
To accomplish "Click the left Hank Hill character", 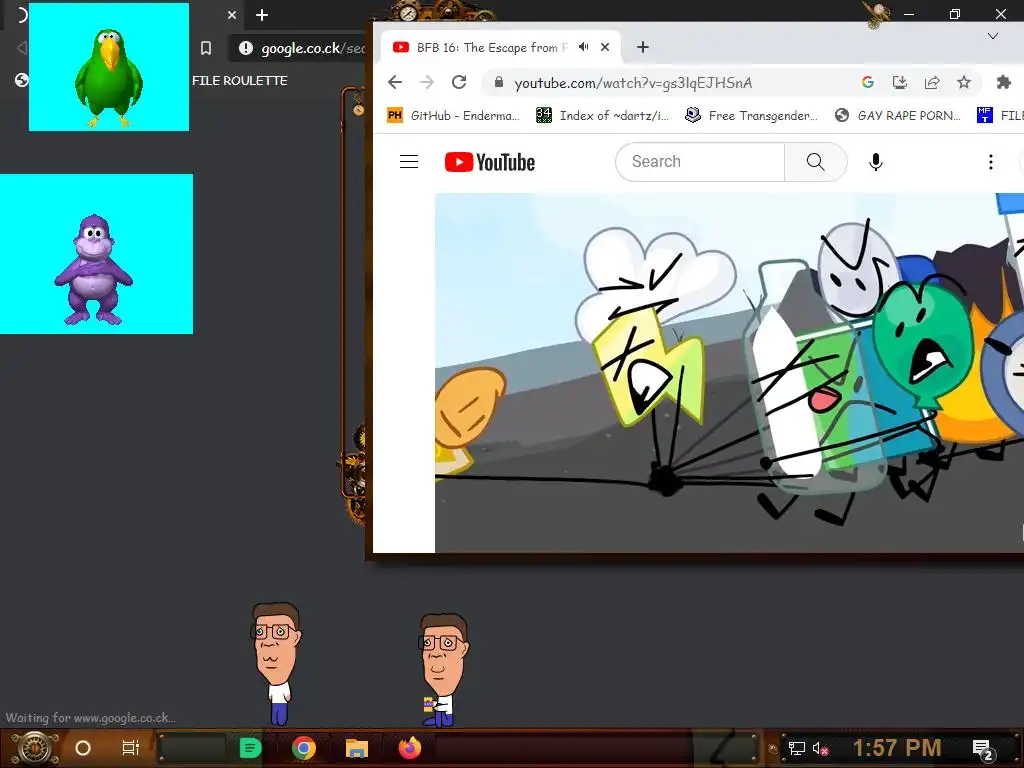I will point(276,664).
